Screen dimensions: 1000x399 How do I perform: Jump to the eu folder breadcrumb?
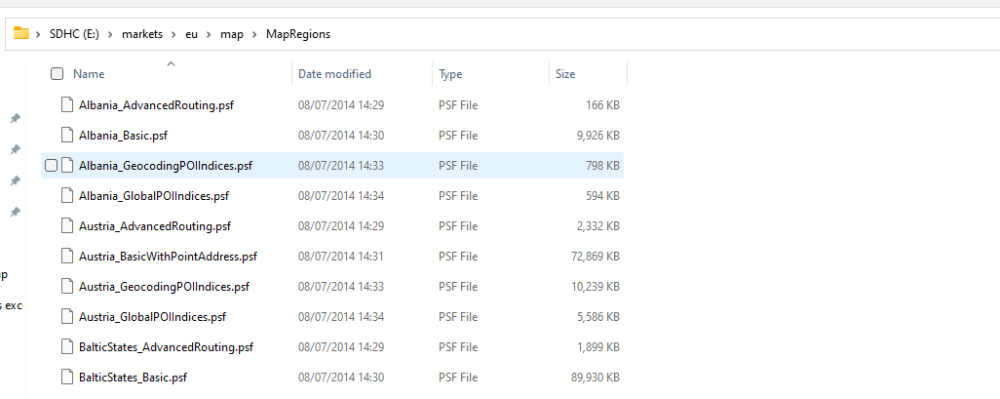[x=191, y=34]
